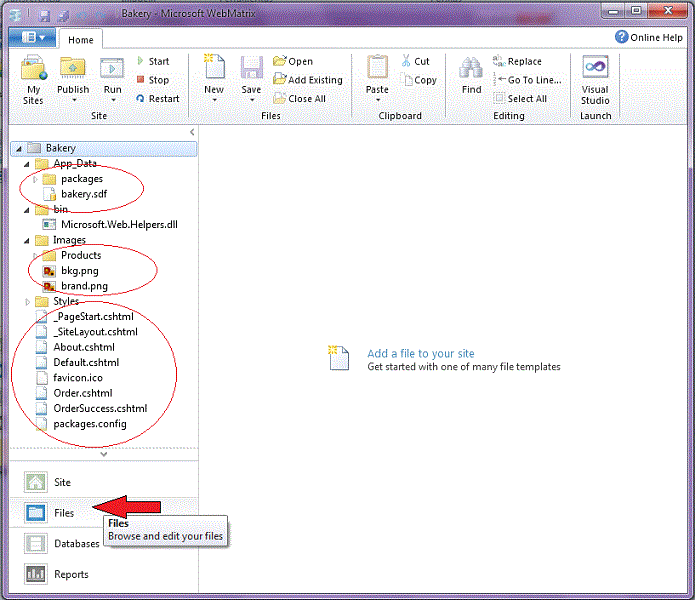Collapse the App_Data folder
Screen dimensions: 695x600
tap(27, 164)
